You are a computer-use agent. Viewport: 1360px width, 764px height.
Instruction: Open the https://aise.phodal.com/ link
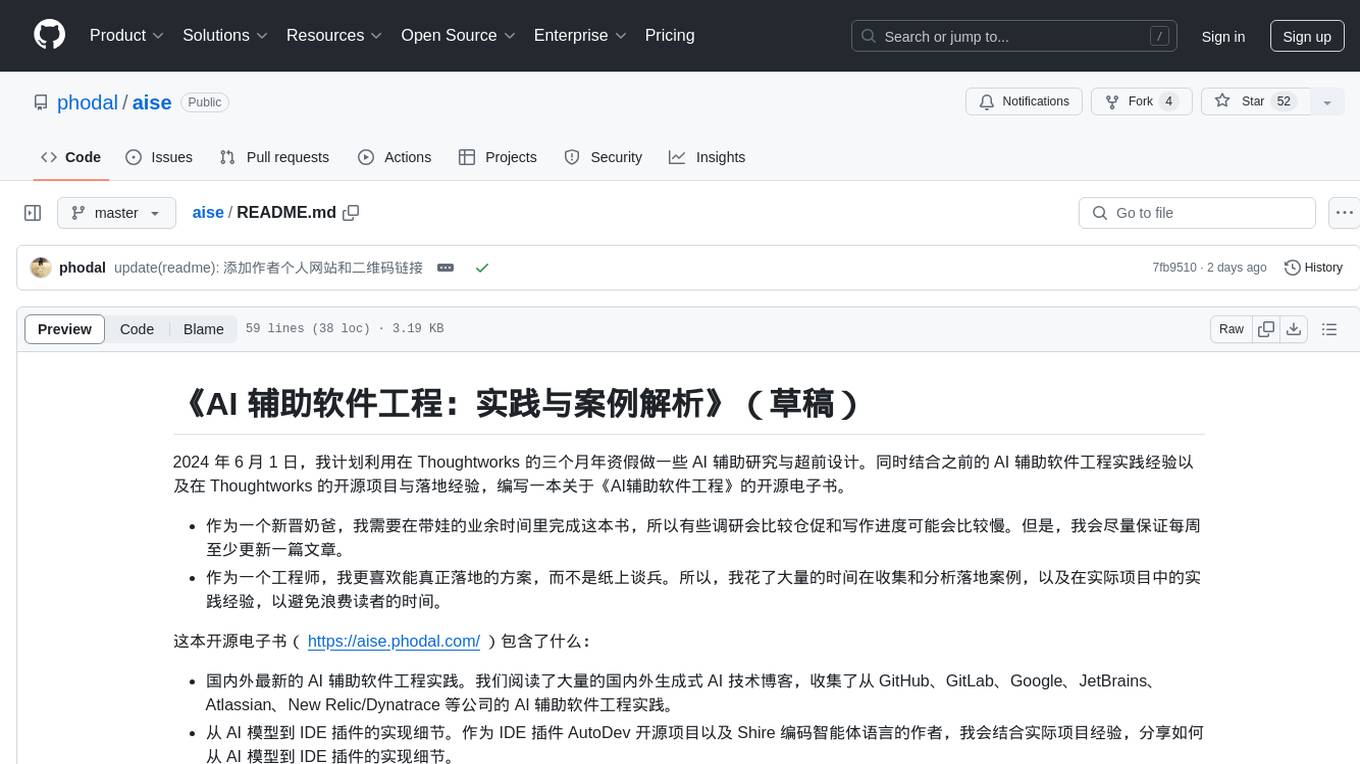coord(394,641)
